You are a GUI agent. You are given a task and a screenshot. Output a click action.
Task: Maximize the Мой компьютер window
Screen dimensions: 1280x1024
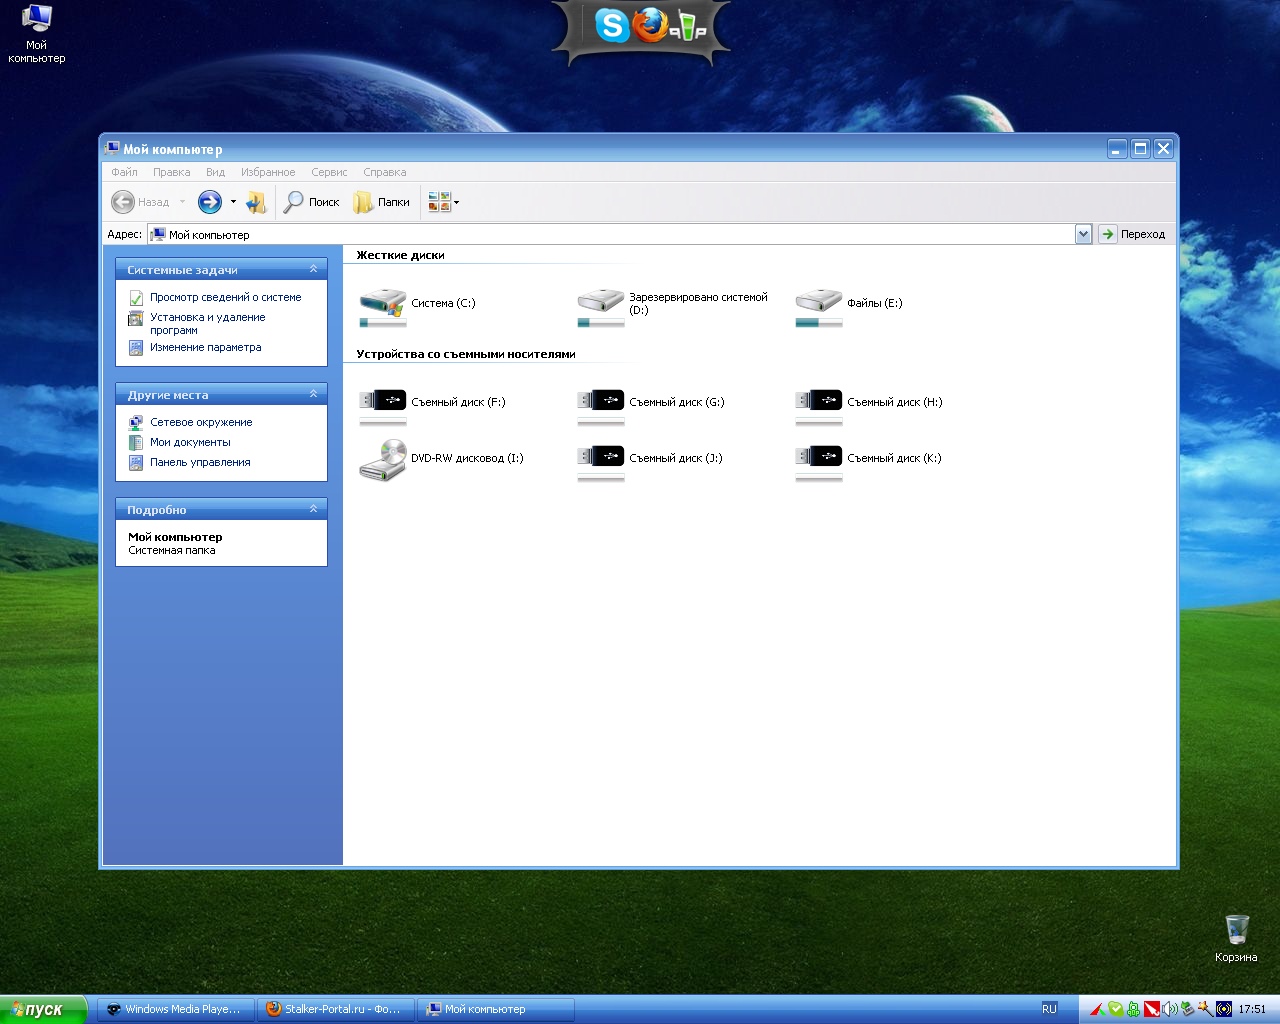tap(1140, 149)
